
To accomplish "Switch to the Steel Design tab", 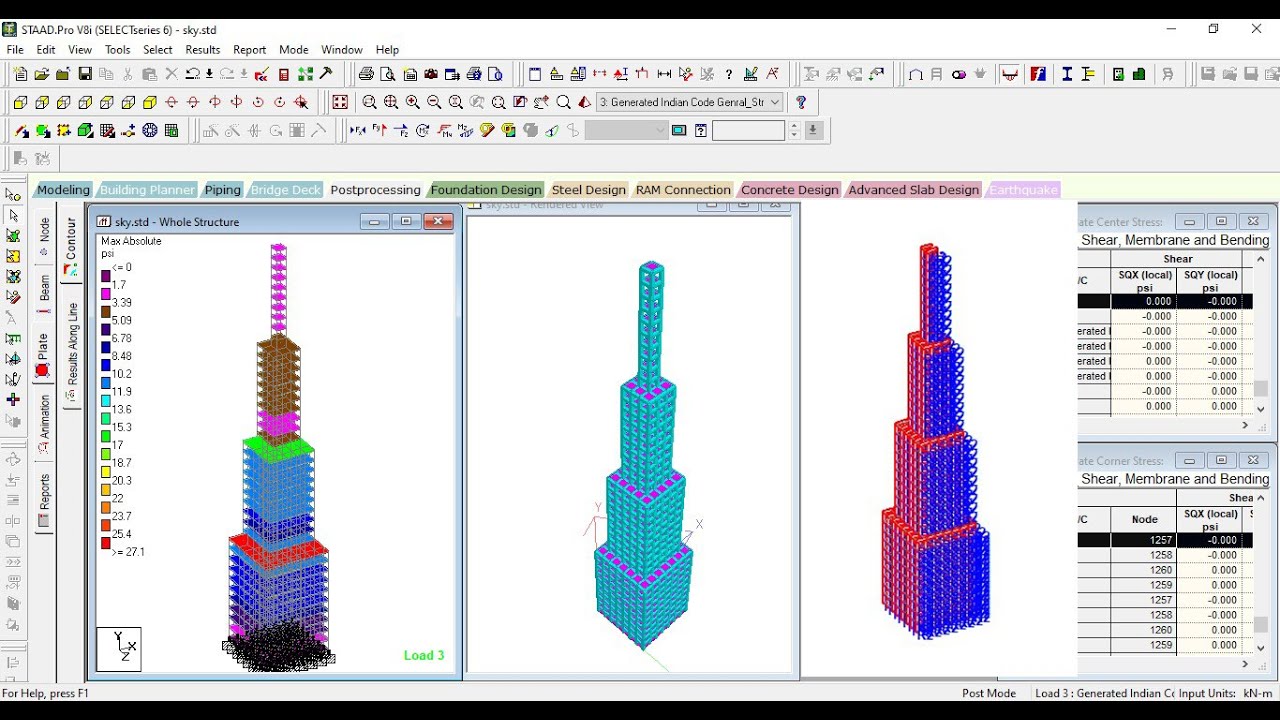I will [x=588, y=189].
